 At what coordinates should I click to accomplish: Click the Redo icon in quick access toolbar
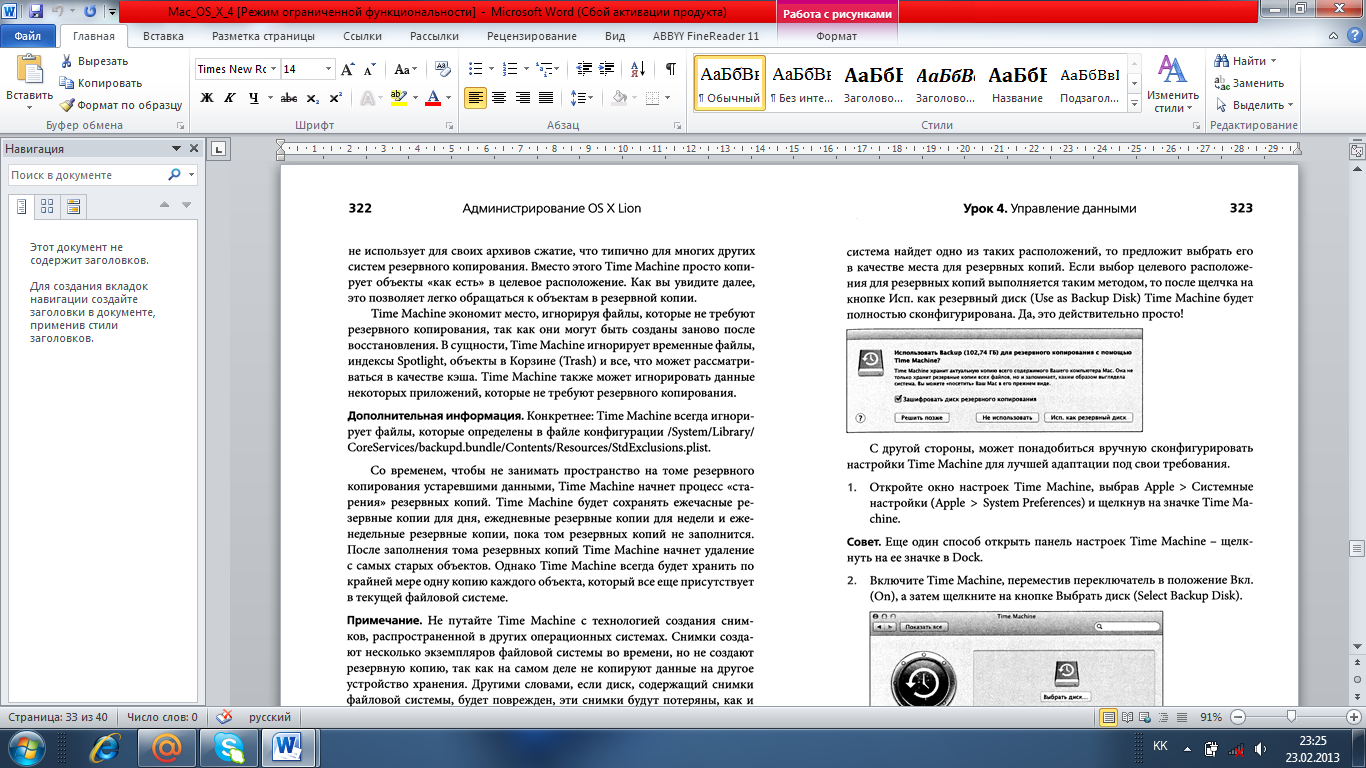pyautogui.click(x=91, y=13)
